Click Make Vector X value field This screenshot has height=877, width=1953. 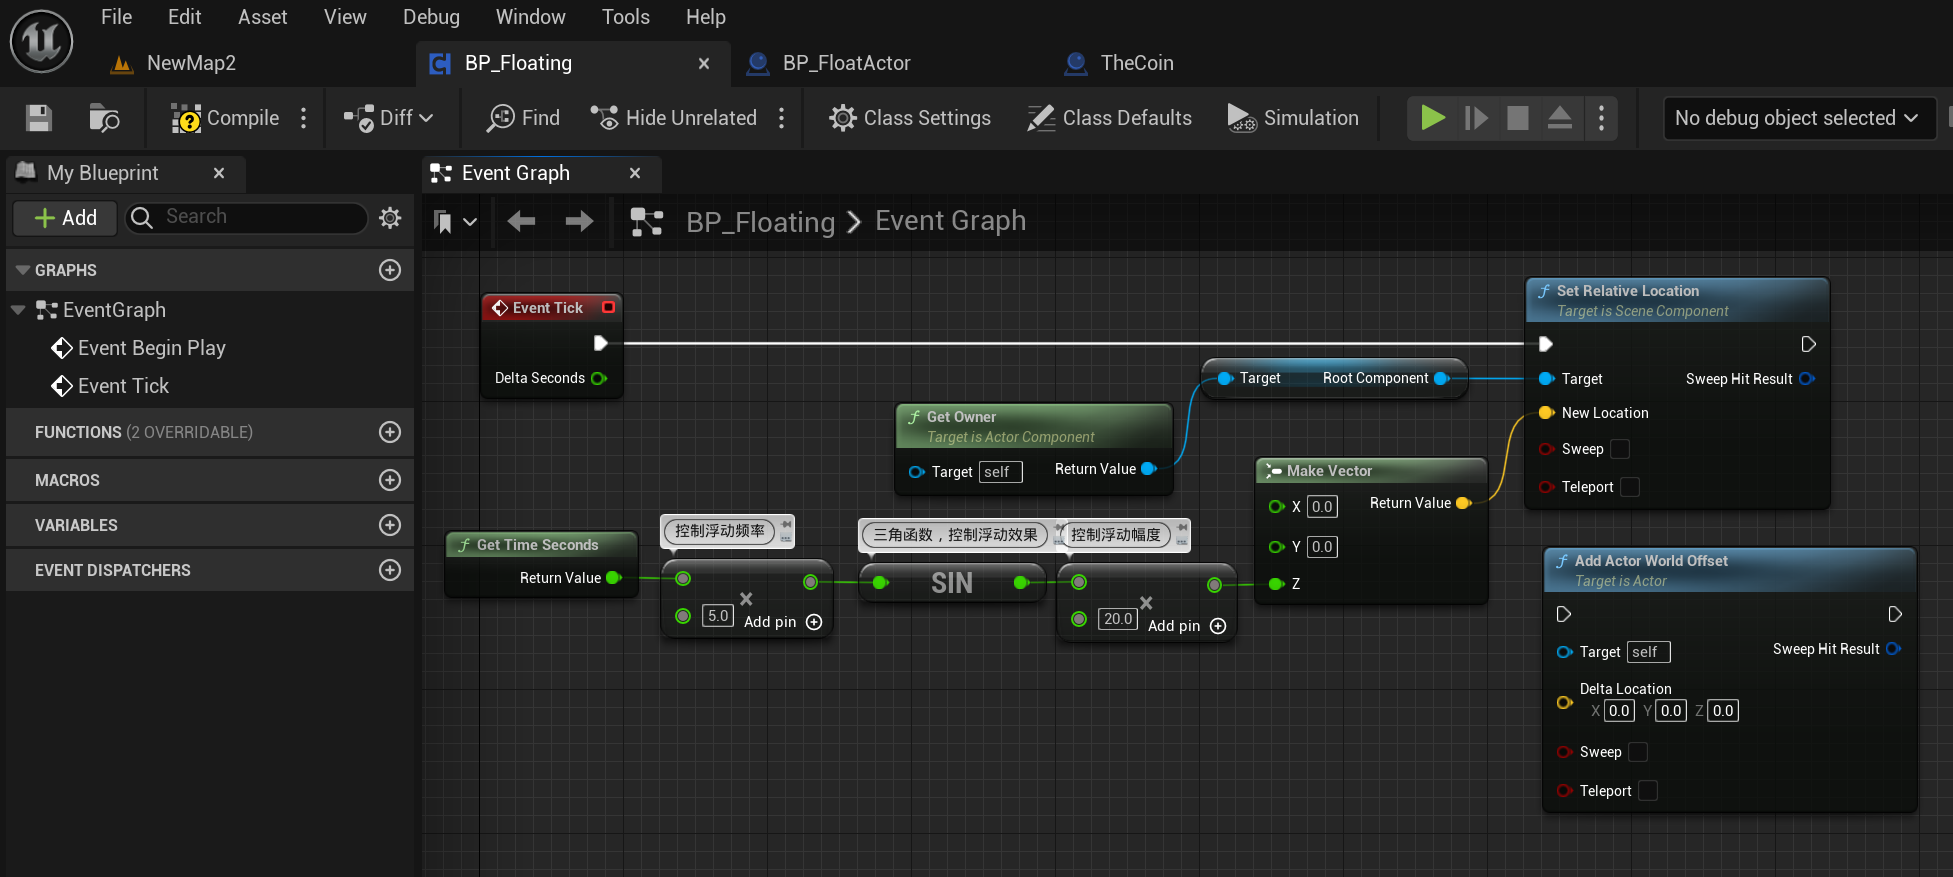(1322, 507)
